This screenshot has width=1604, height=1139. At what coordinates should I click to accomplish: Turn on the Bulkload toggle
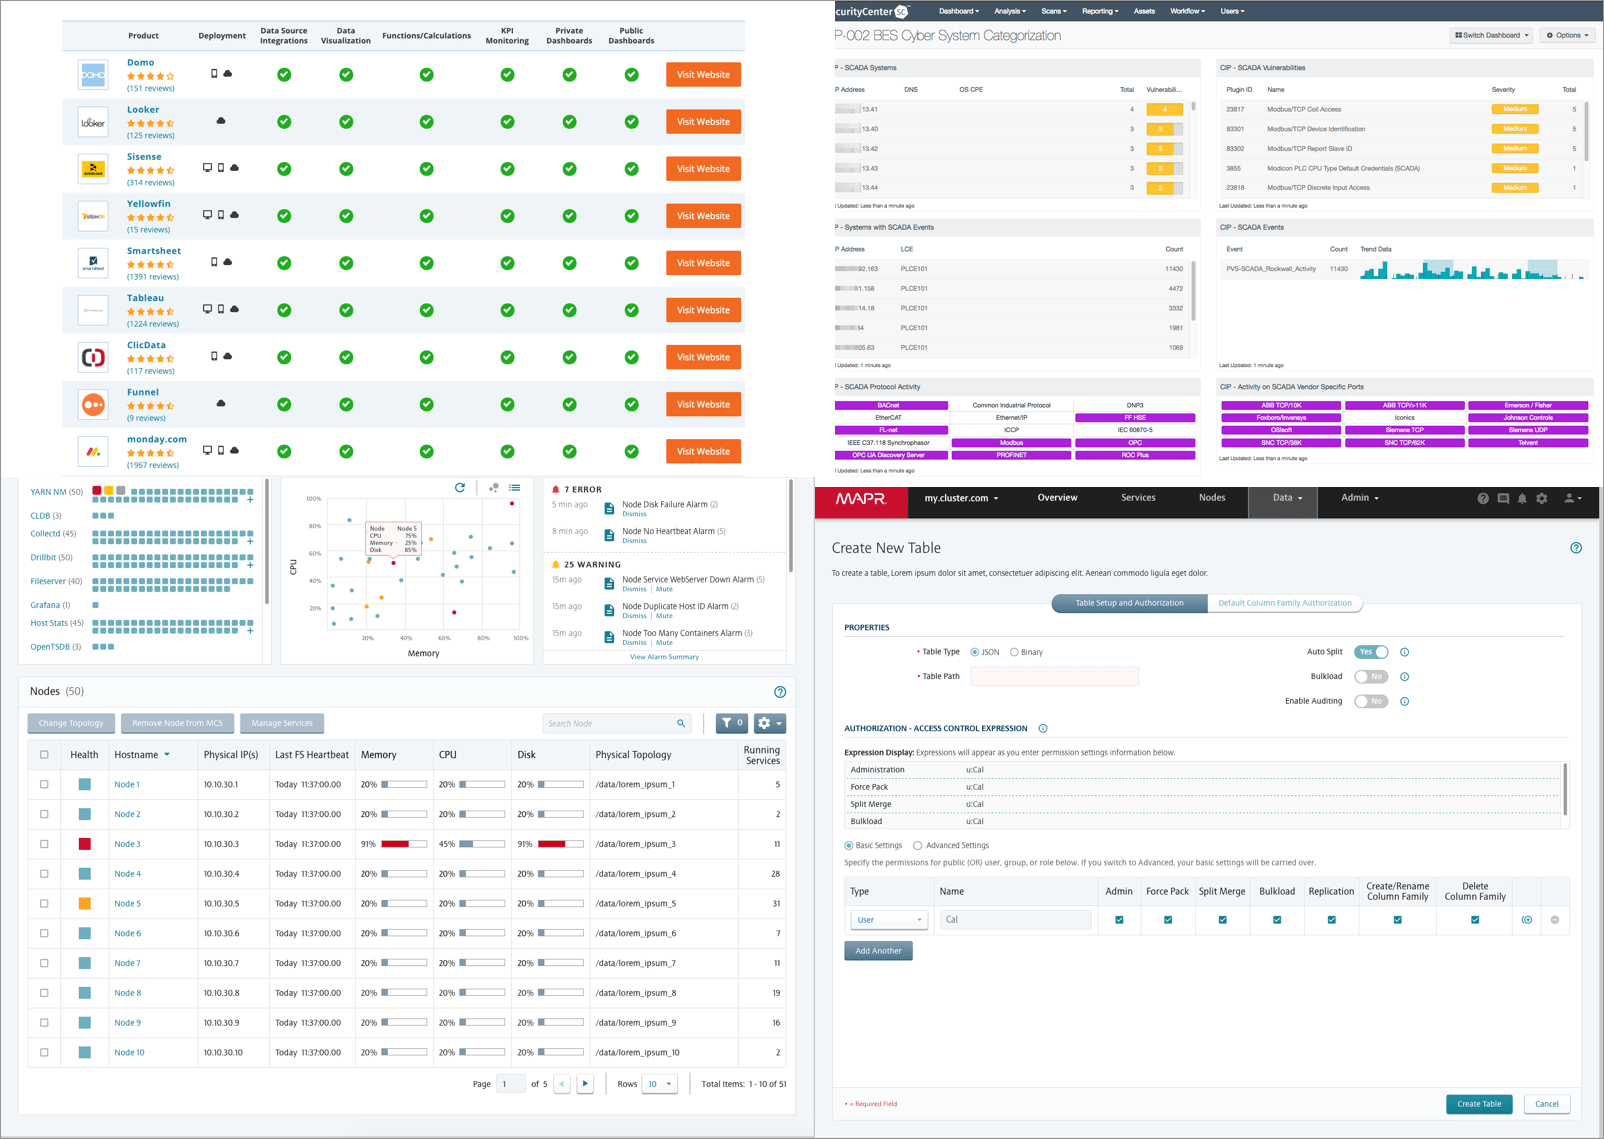(1370, 677)
